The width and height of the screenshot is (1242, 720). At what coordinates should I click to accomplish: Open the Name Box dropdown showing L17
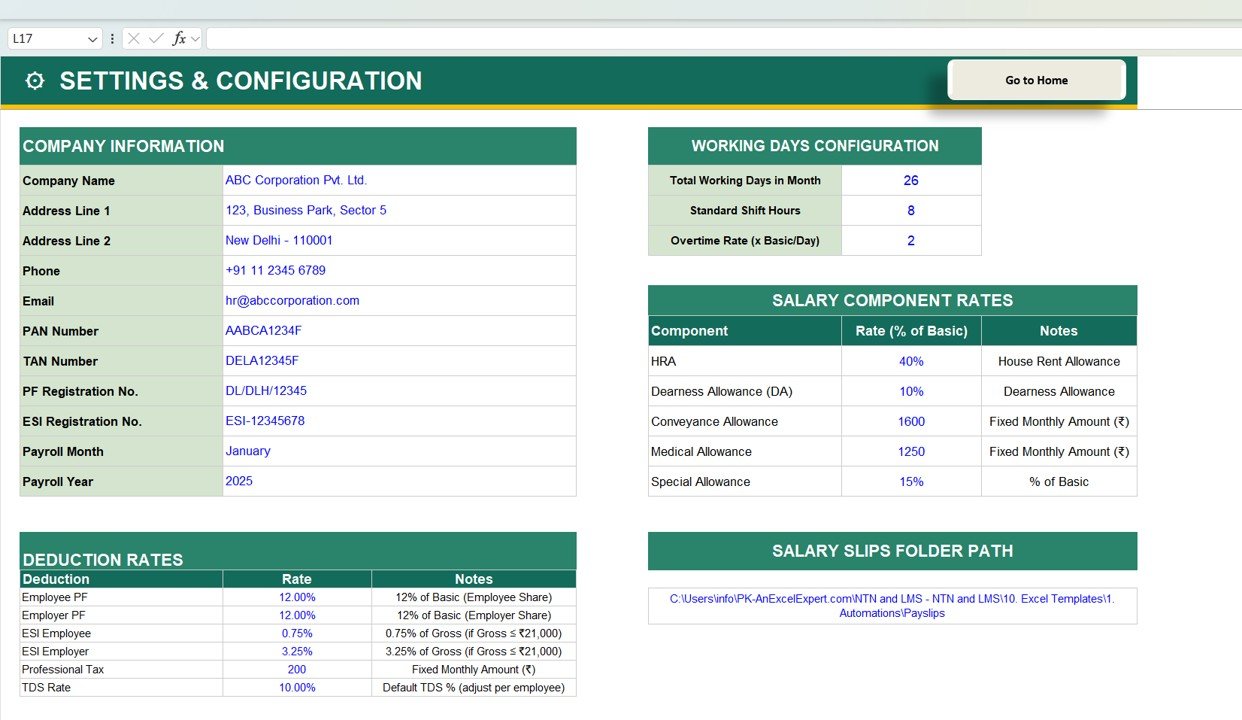(94, 38)
